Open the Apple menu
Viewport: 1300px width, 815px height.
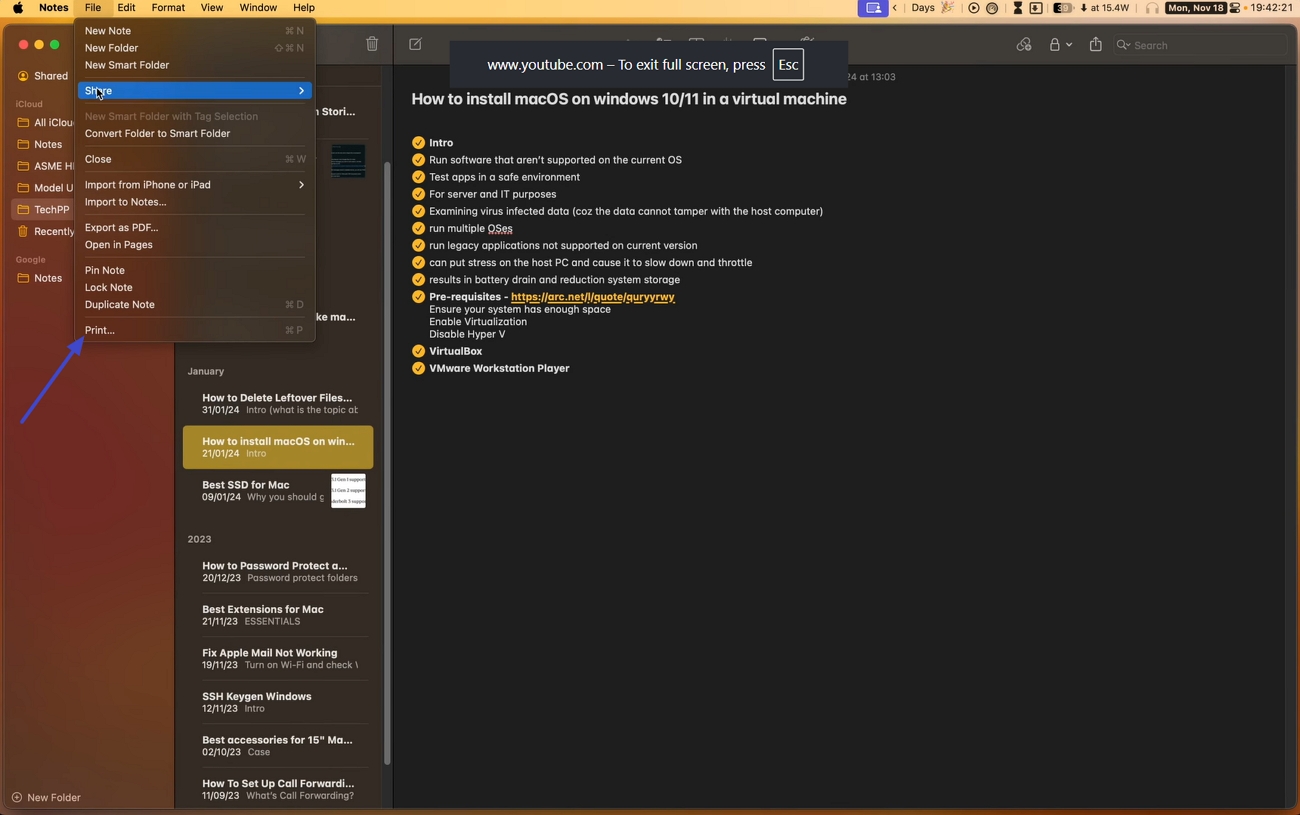(x=18, y=8)
